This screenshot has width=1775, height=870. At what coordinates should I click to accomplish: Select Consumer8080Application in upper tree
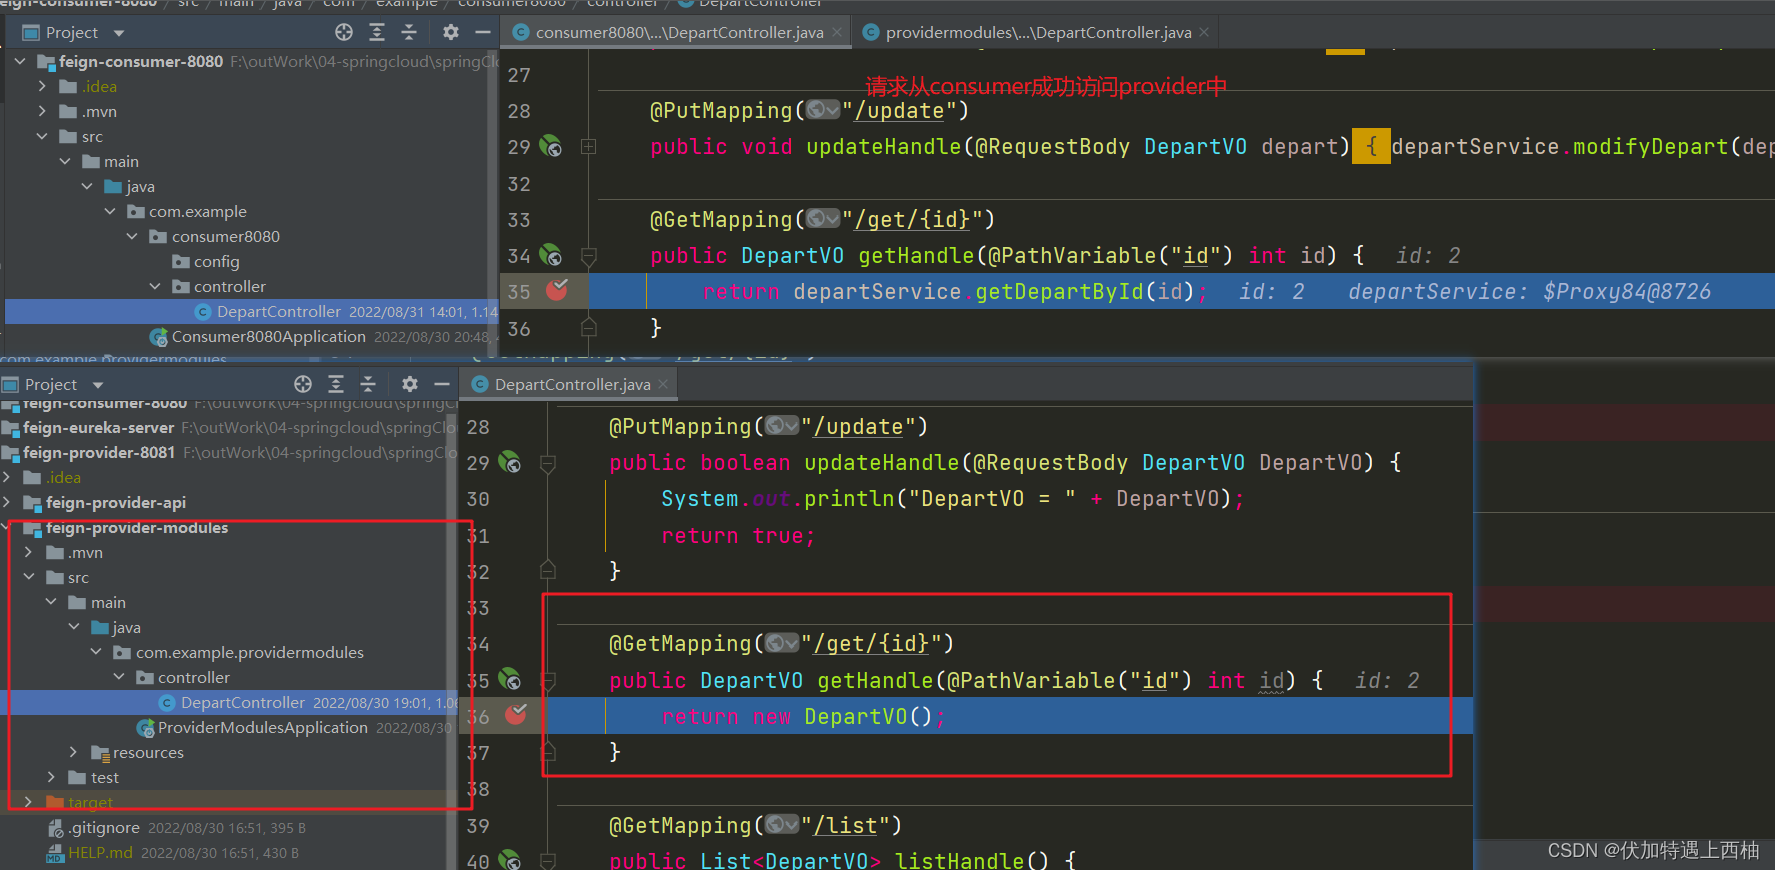pyautogui.click(x=268, y=336)
